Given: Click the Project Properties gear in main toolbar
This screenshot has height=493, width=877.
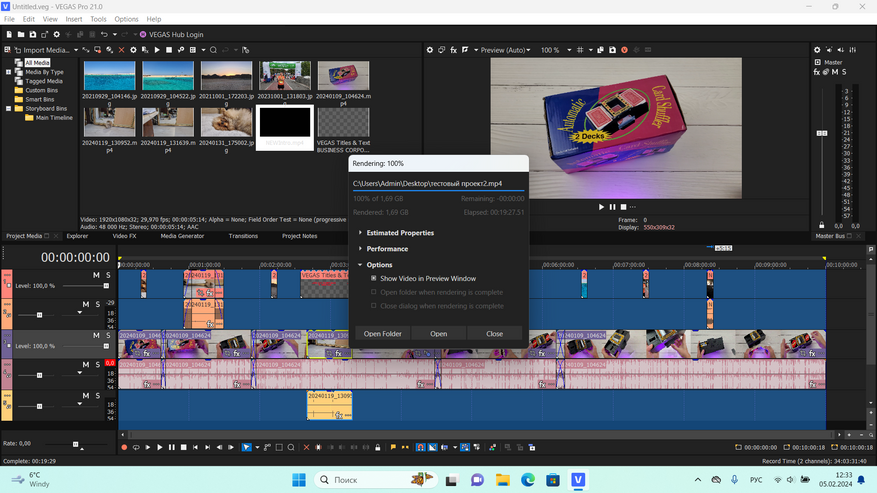Looking at the screenshot, I should coord(56,34).
